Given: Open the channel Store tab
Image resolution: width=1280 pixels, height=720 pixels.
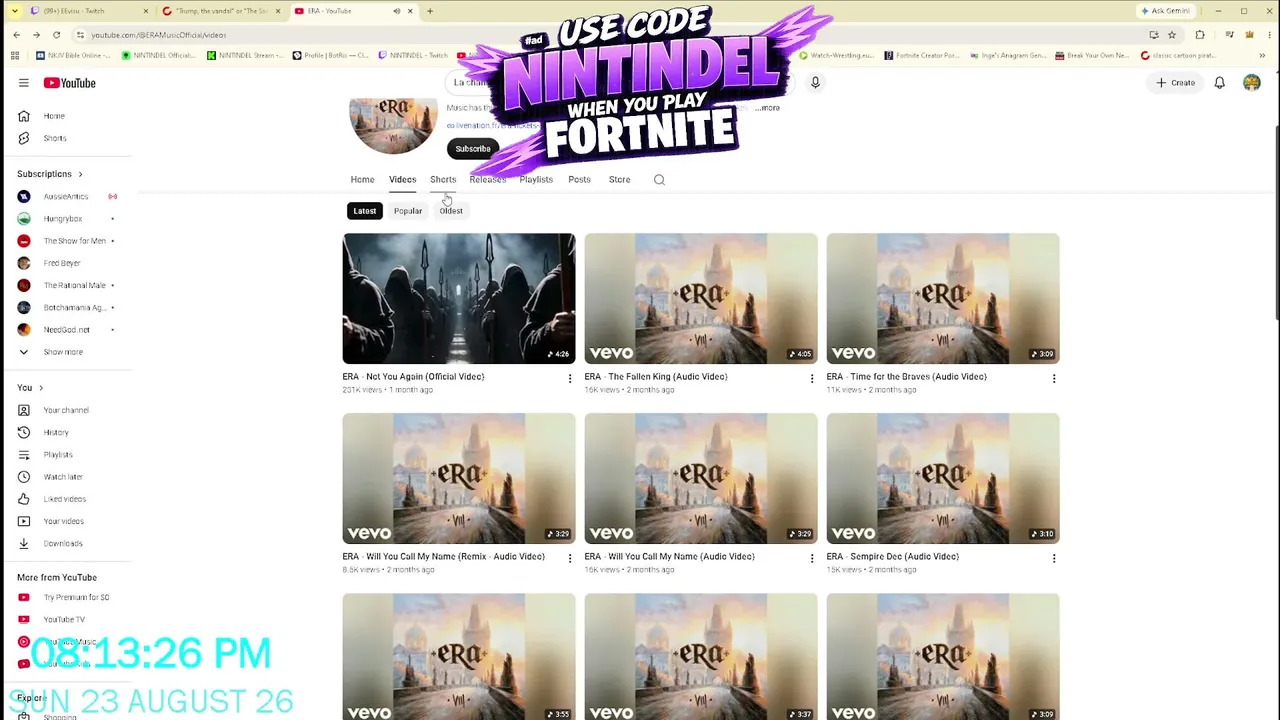Looking at the screenshot, I should tap(619, 180).
